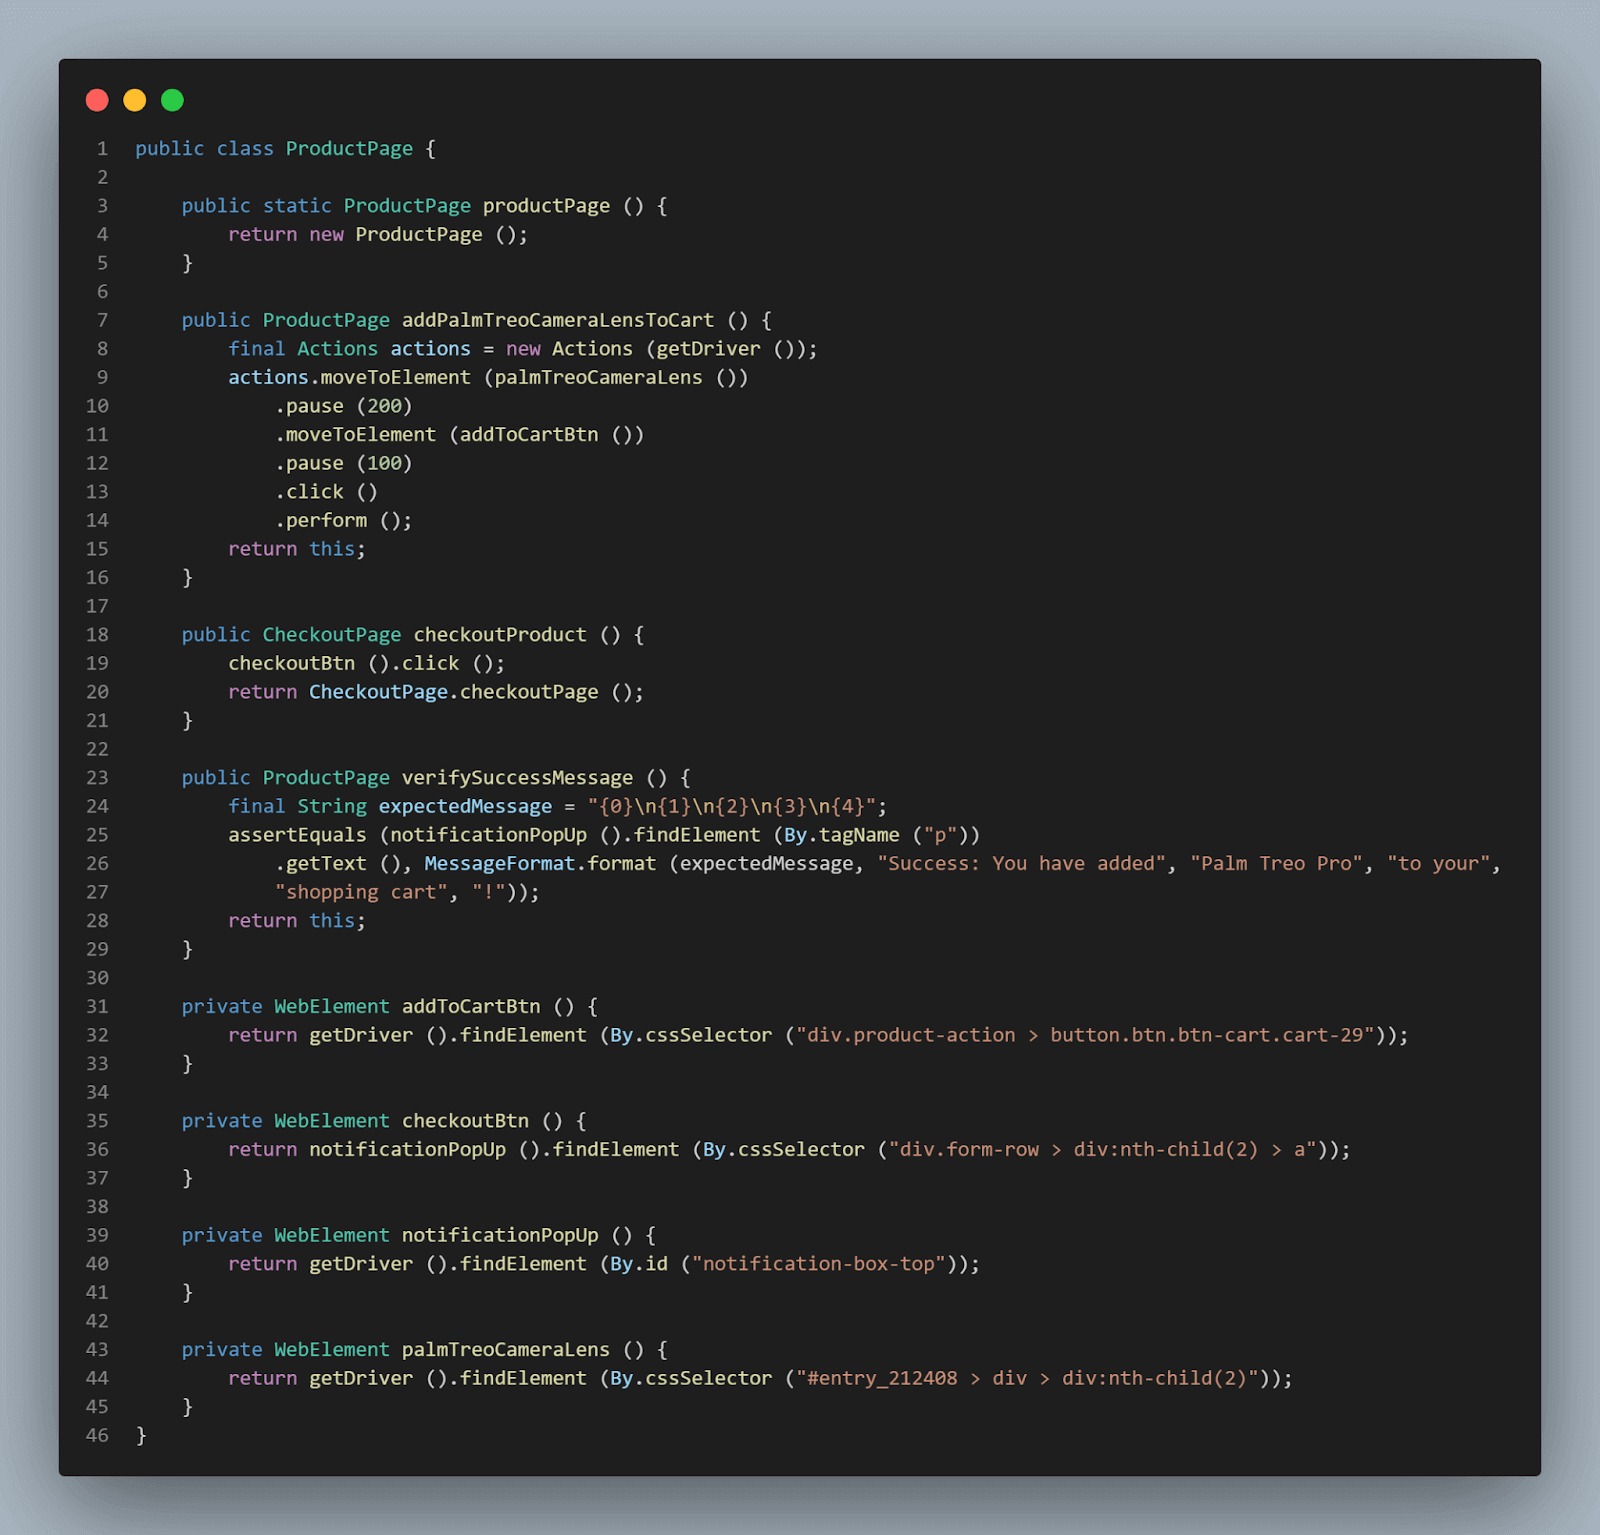Click the assertEquals call on line 25
The image size is (1600, 1535).
[297, 834]
